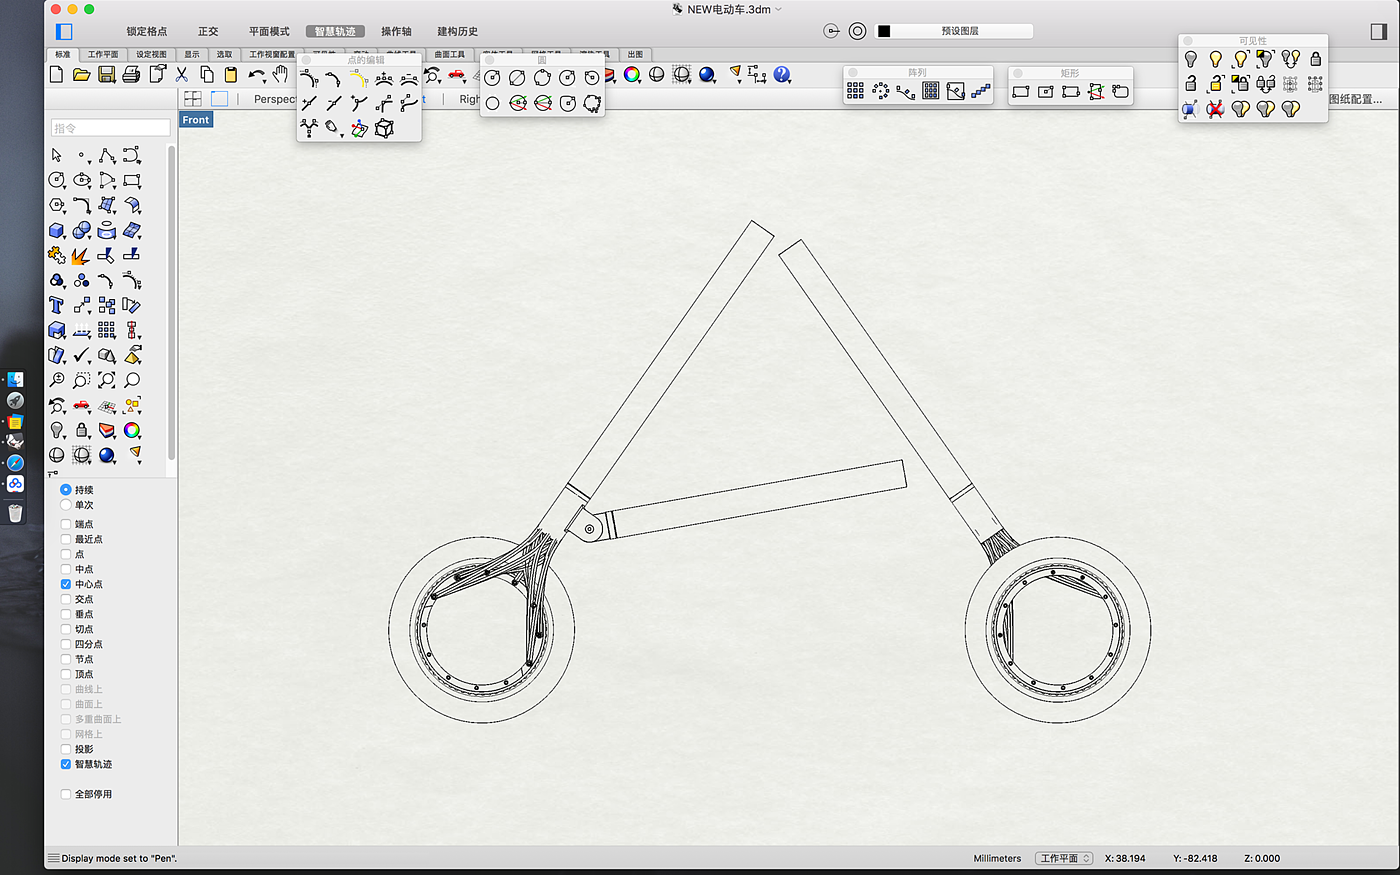This screenshot has width=1400, height=875.
Task: Toggle the 锁定格点 button
Action: click(x=147, y=31)
